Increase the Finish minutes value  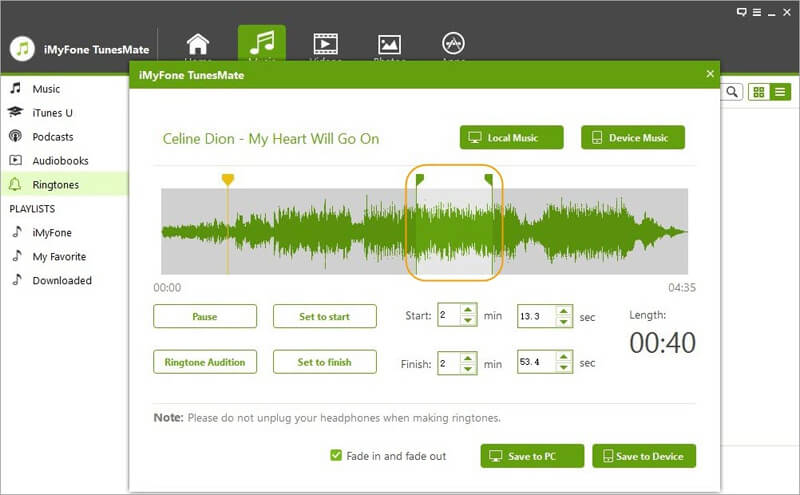click(468, 357)
